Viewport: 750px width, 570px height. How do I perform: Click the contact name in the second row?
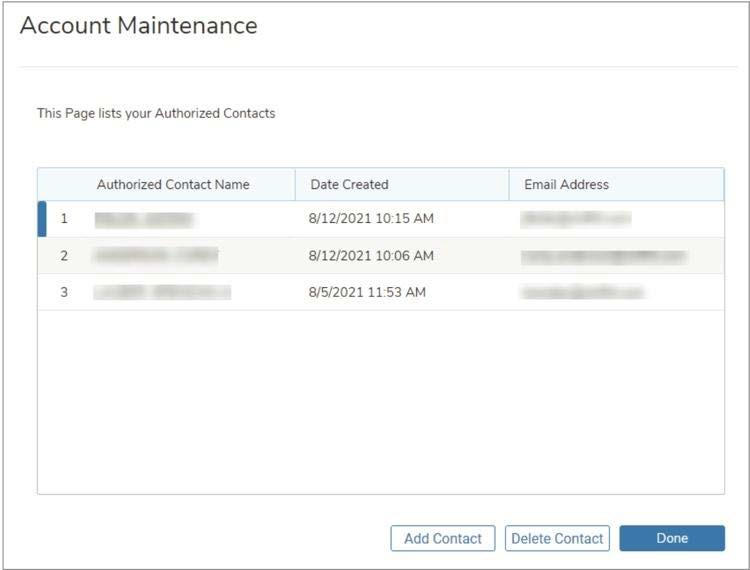pyautogui.click(x=155, y=255)
